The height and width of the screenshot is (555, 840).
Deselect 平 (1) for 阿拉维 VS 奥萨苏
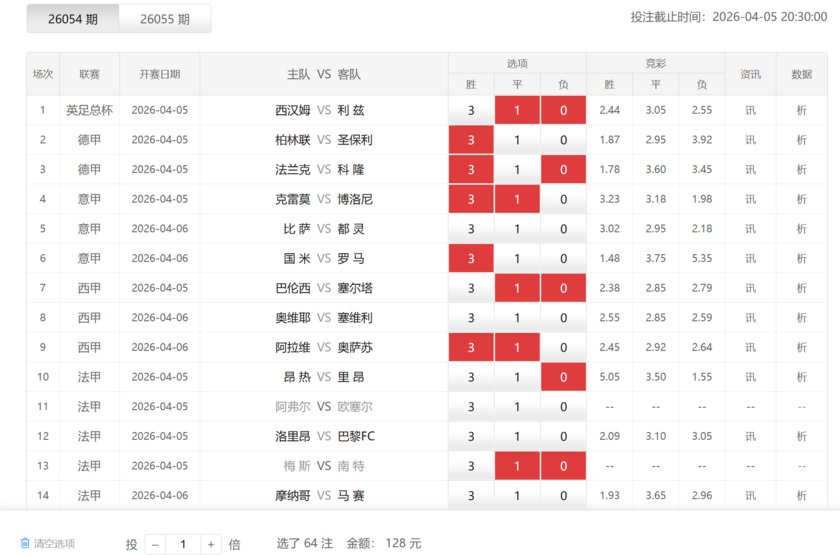point(517,347)
